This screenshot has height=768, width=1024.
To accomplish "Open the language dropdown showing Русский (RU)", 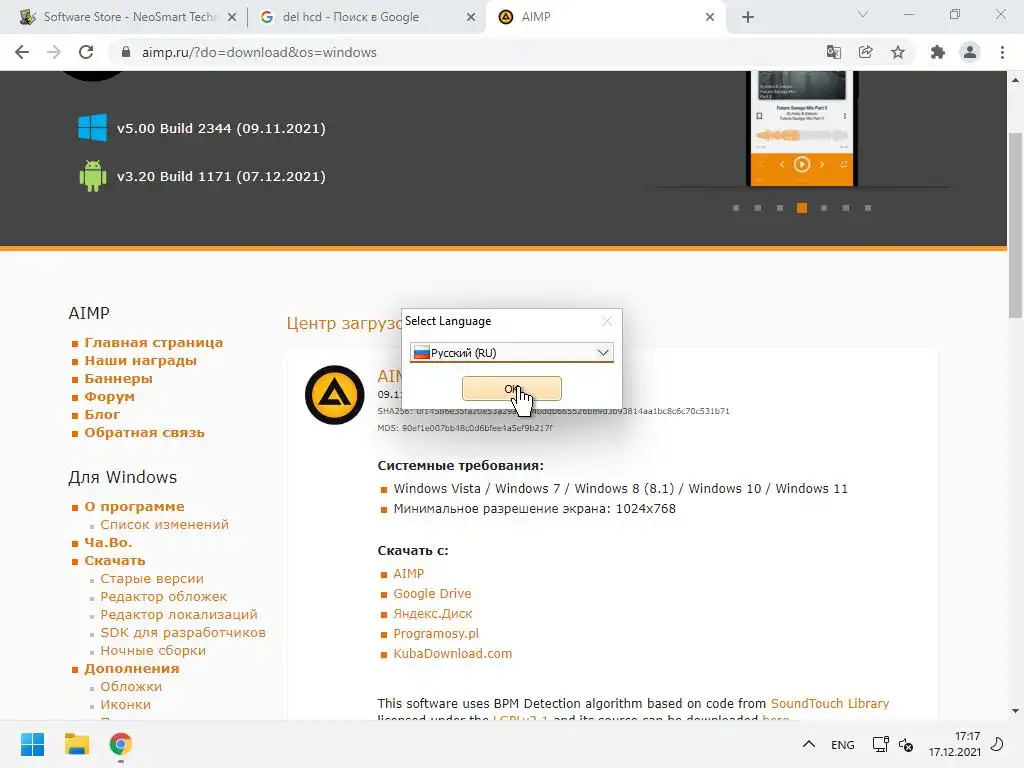I will (511, 353).
